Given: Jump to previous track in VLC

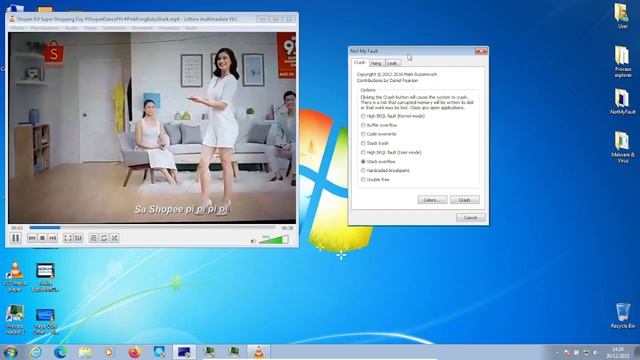Looking at the screenshot, I should 32,238.
